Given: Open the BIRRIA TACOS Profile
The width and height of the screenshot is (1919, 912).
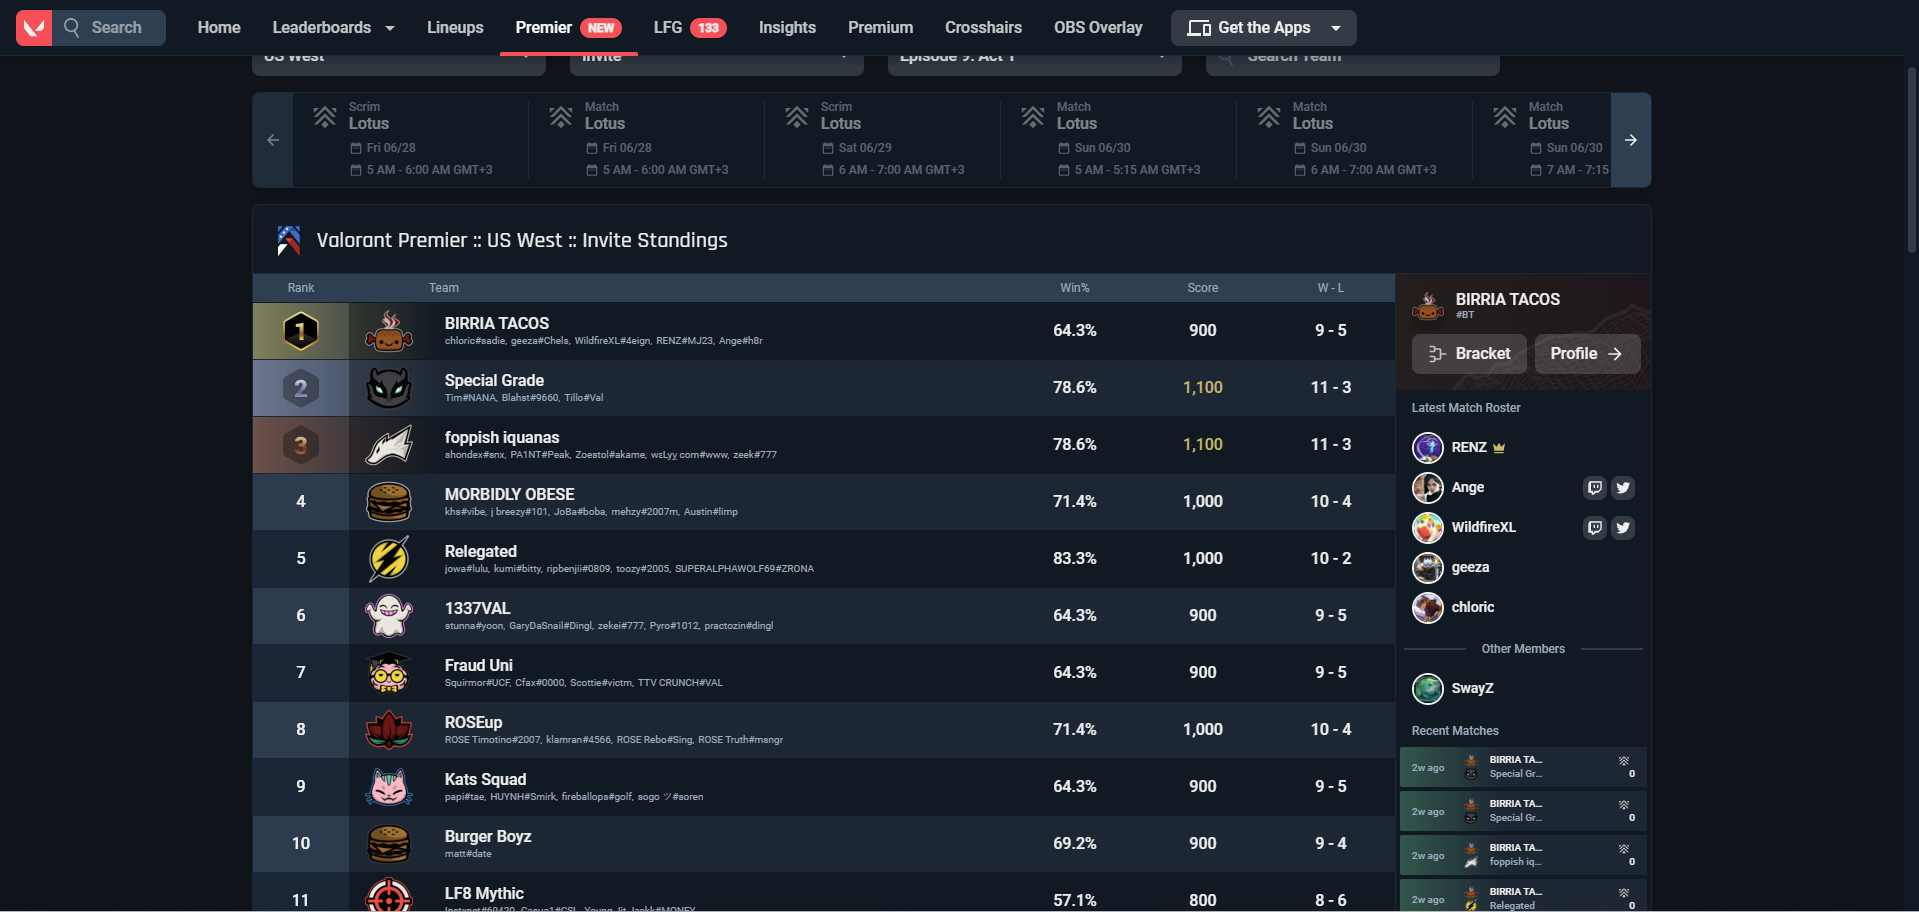Looking at the screenshot, I should [1587, 354].
